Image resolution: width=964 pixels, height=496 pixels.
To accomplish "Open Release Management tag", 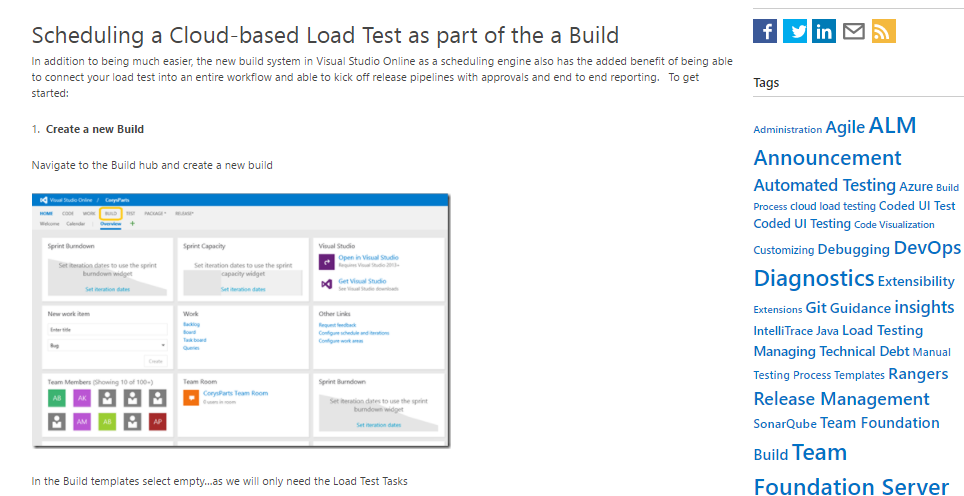I will click(841, 399).
